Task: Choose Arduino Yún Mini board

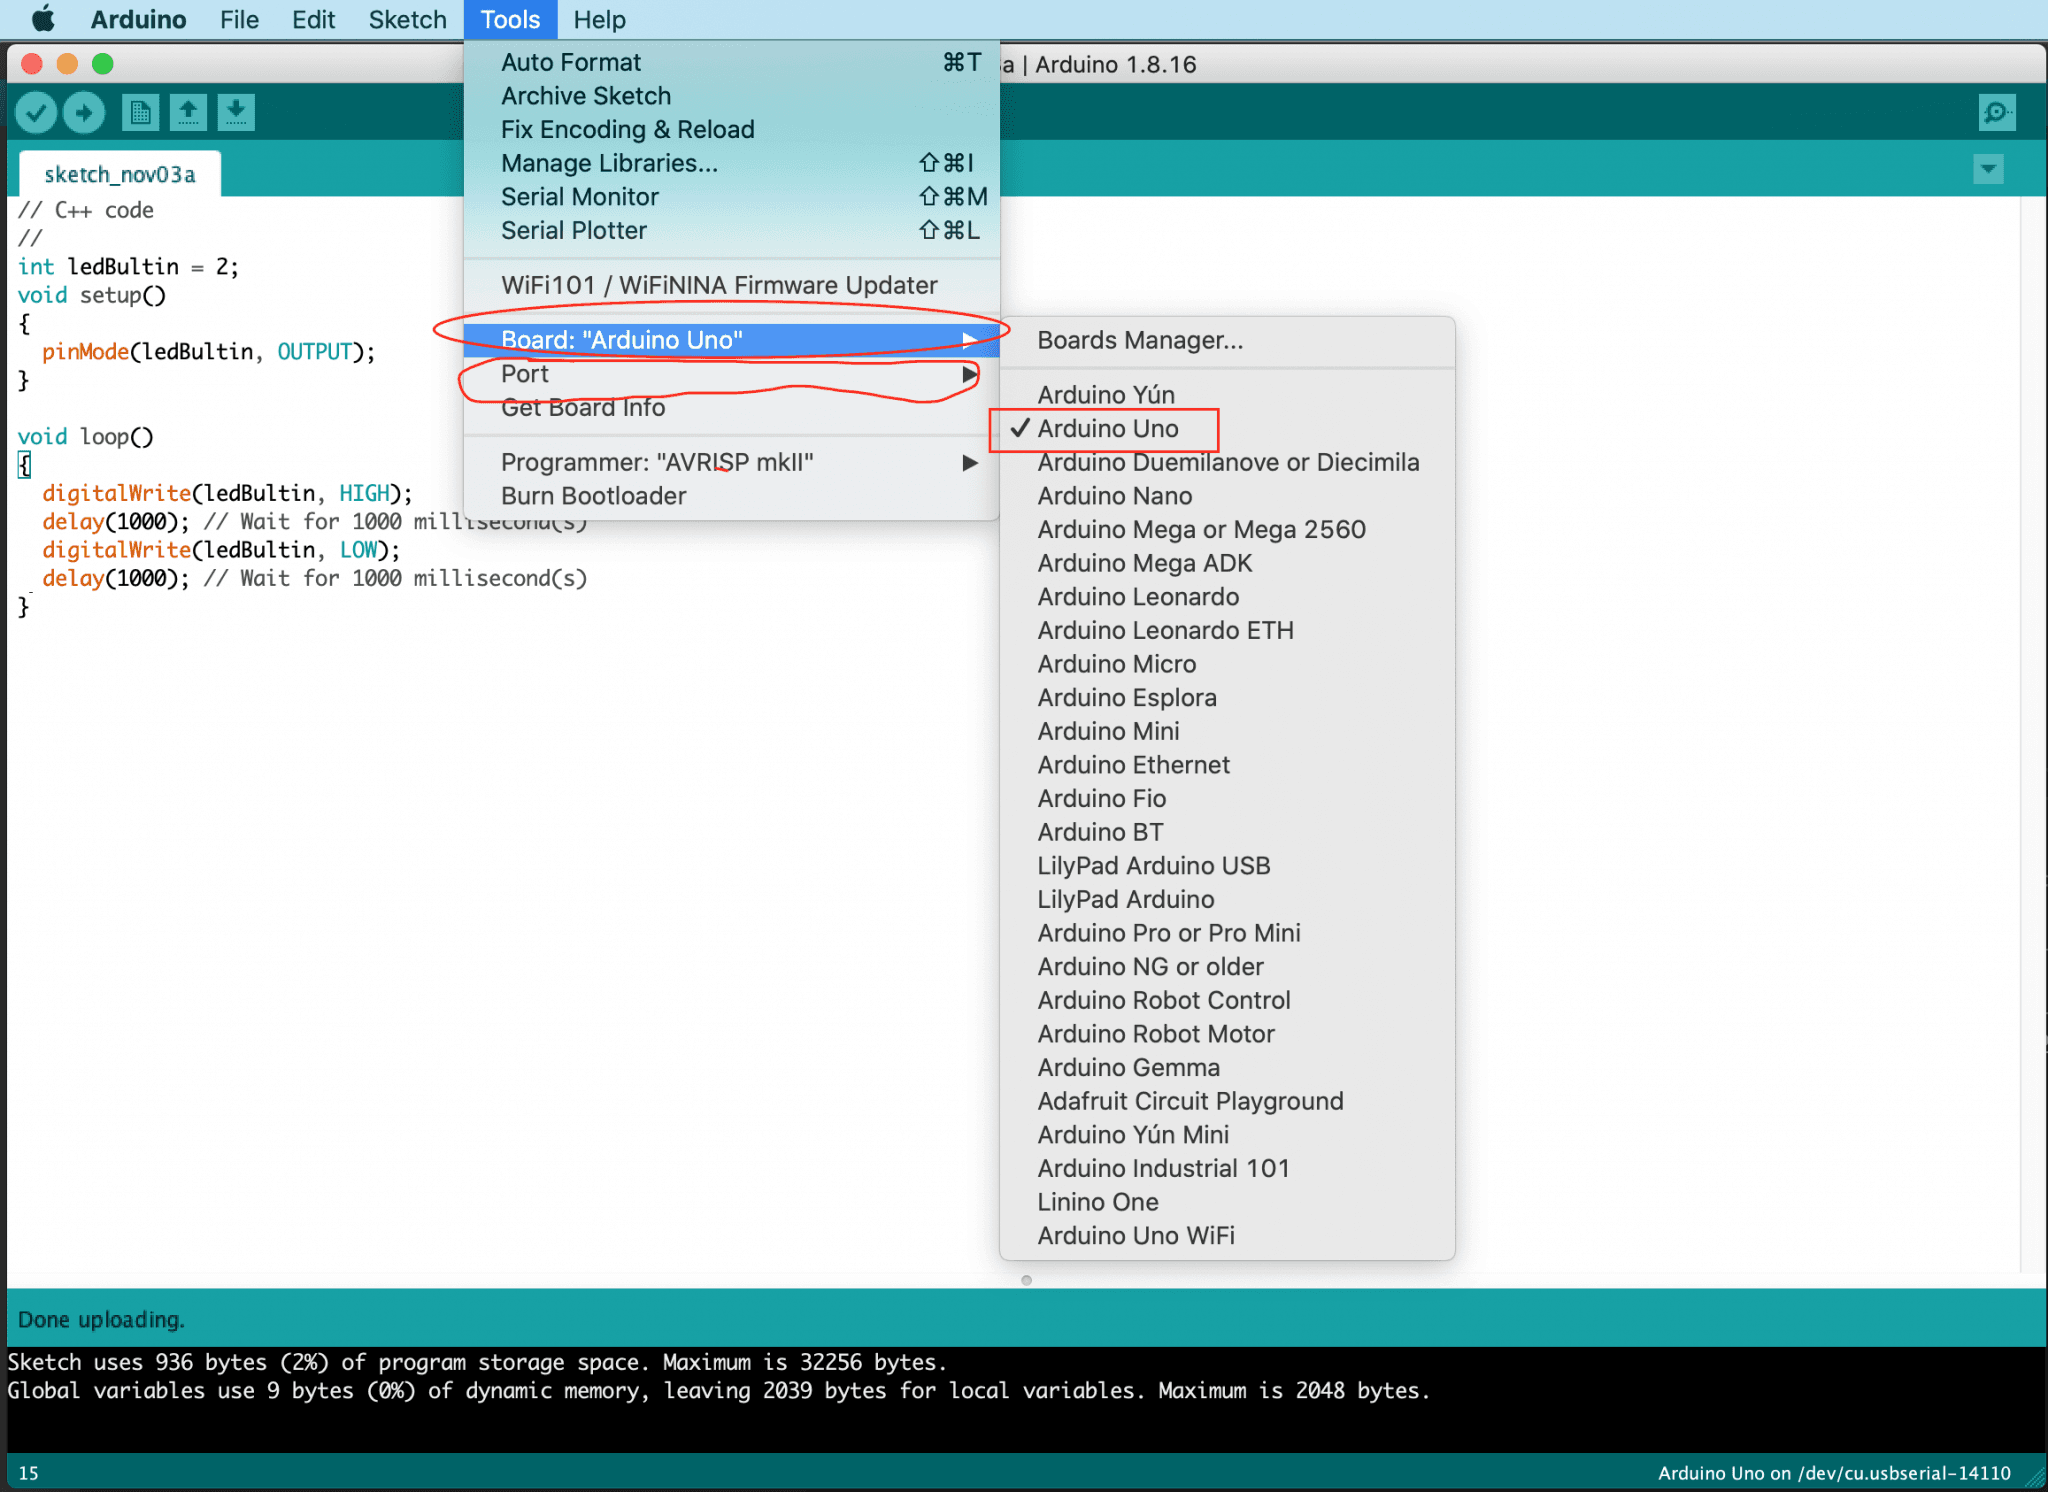Action: 1227,1136
